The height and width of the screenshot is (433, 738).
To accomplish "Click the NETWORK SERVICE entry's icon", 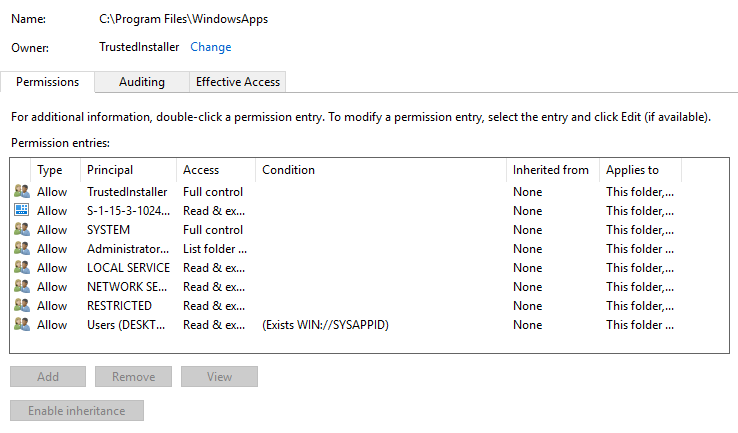I will pos(22,287).
